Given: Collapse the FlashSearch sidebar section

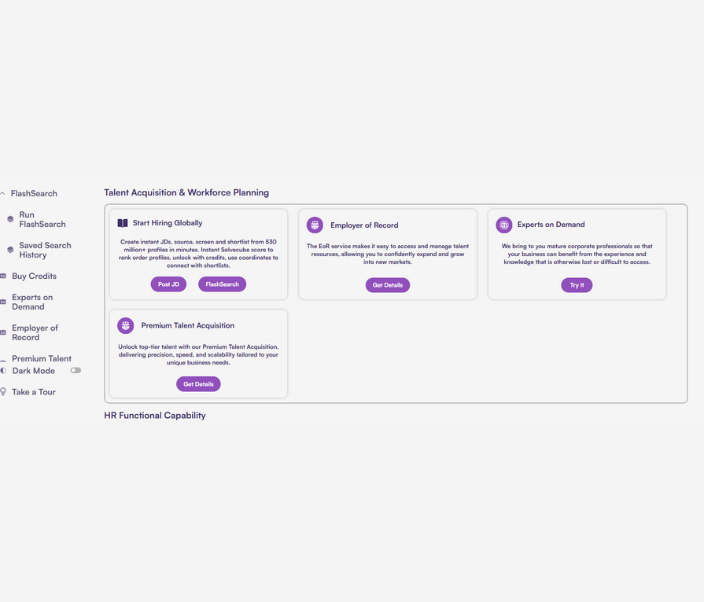Looking at the screenshot, I should 3,193.
